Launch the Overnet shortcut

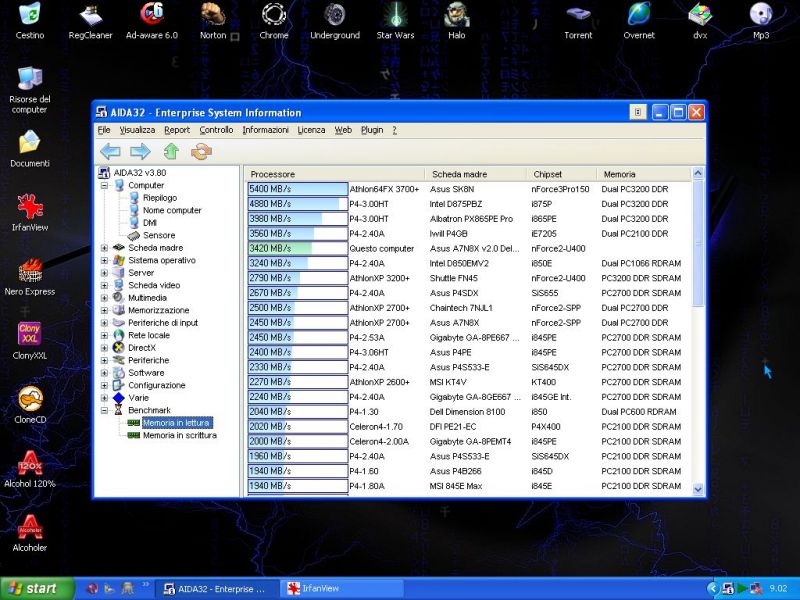point(639,21)
